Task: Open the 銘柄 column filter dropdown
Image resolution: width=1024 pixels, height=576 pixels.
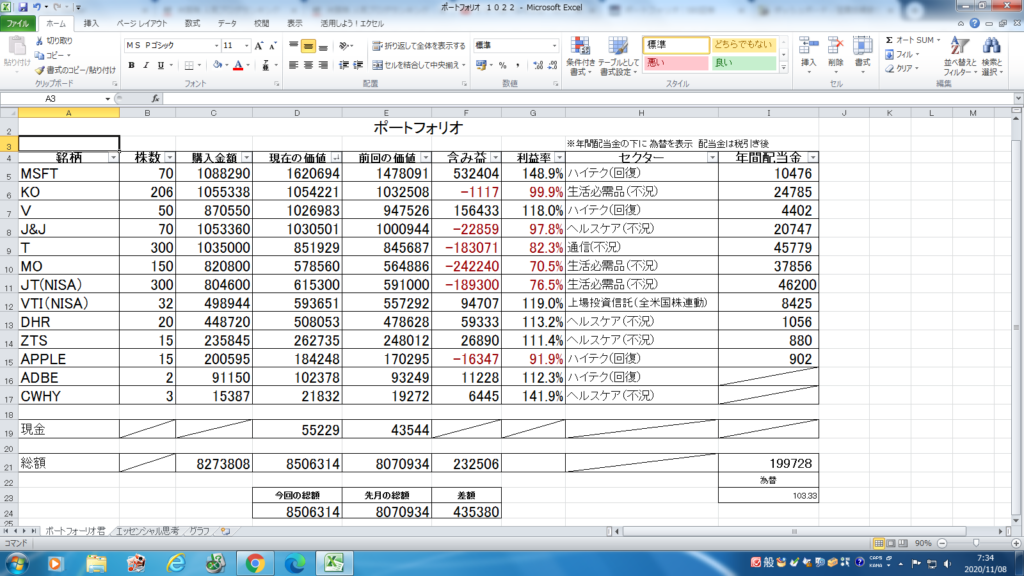Action: pyautogui.click(x=113, y=158)
